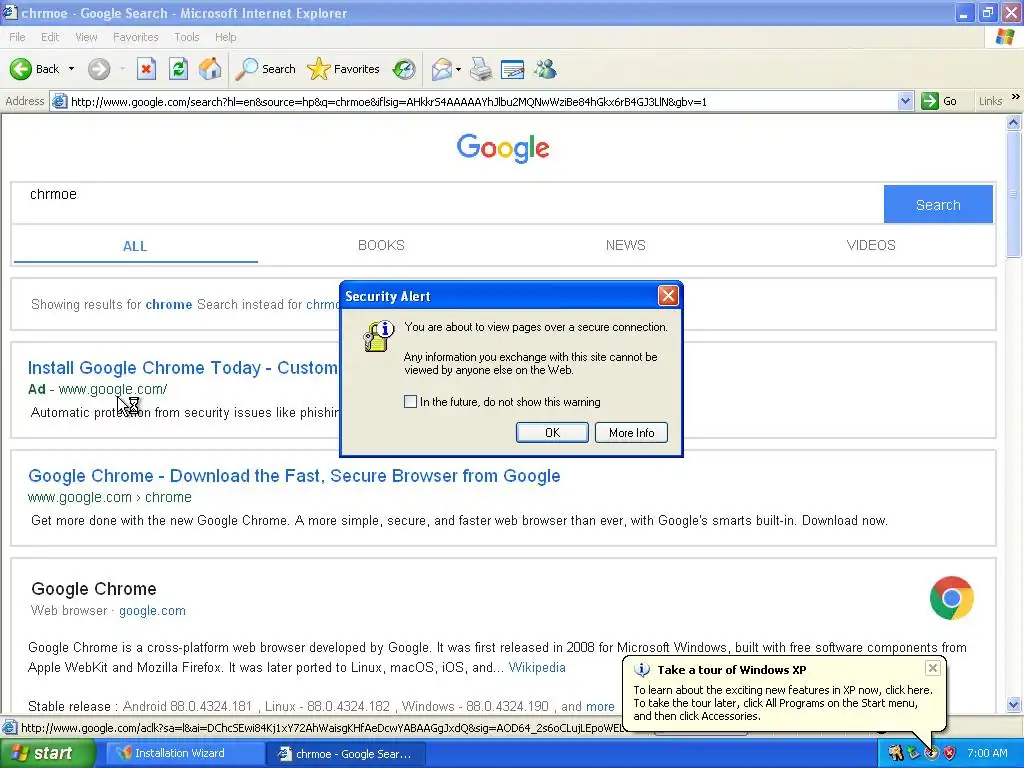Viewport: 1024px width, 768px height.
Task: Select the chrmoe - Google Search taskbar item
Action: [x=346, y=754]
